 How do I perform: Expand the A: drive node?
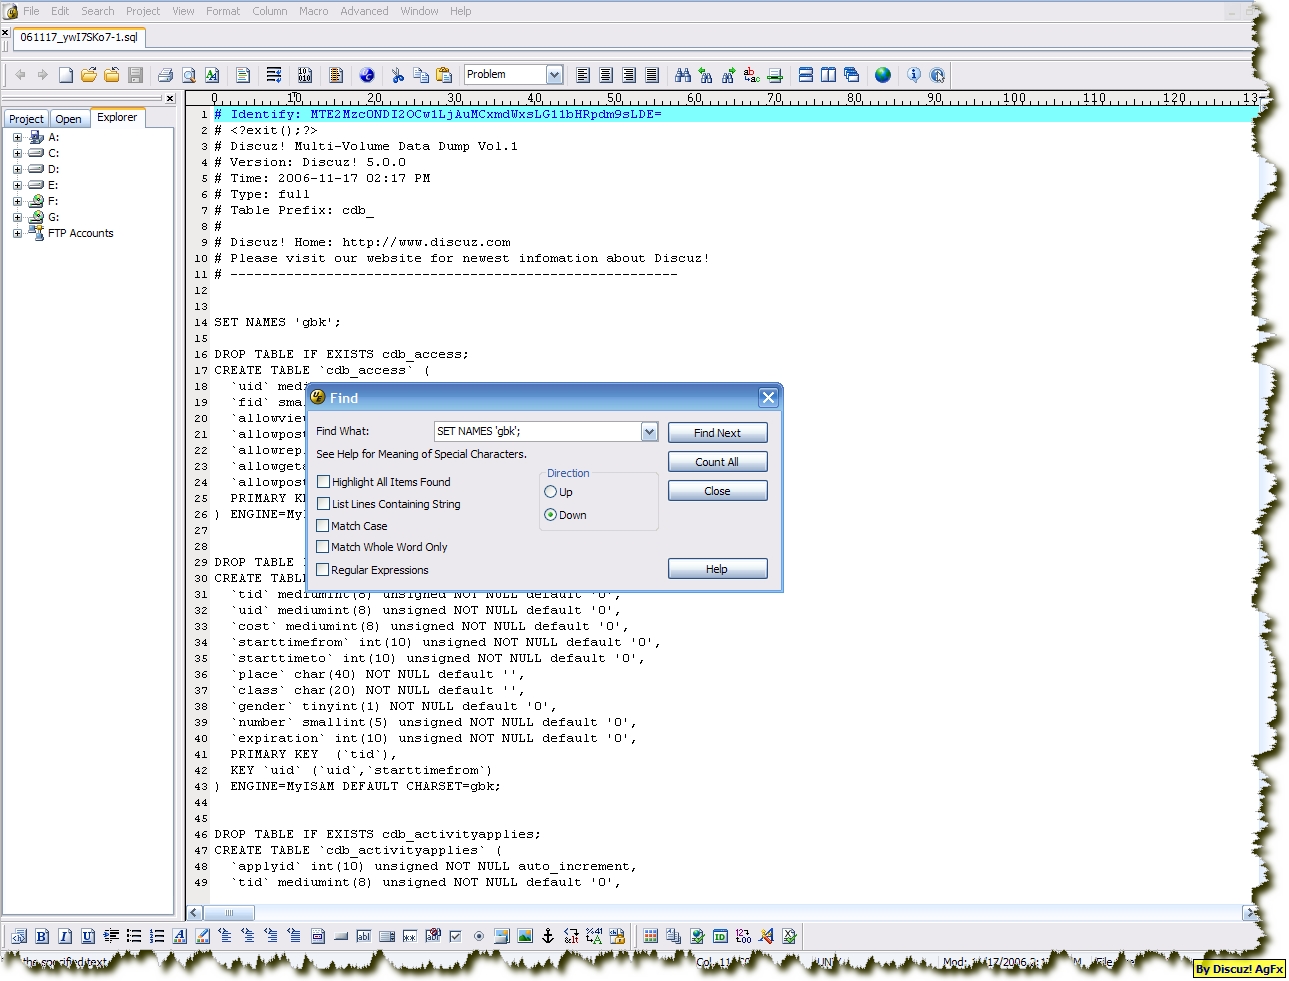pyautogui.click(x=17, y=137)
